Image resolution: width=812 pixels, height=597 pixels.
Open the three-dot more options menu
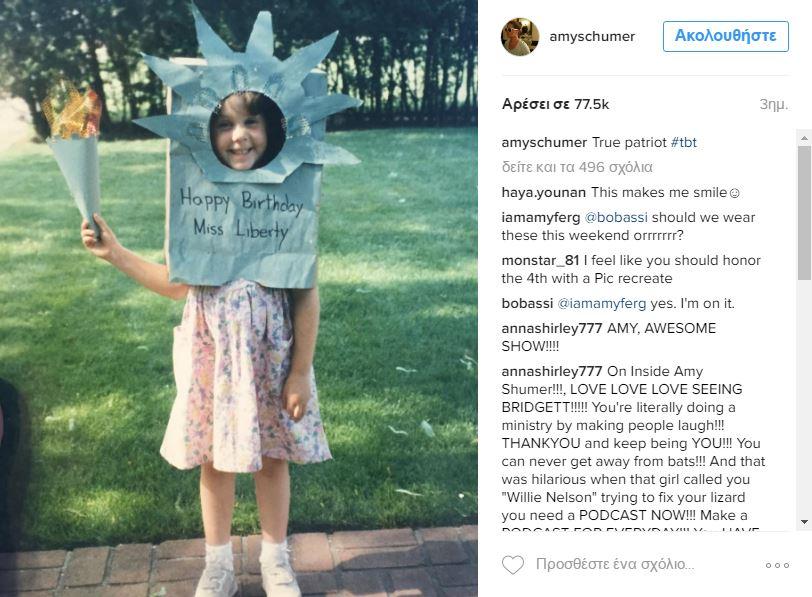[777, 565]
